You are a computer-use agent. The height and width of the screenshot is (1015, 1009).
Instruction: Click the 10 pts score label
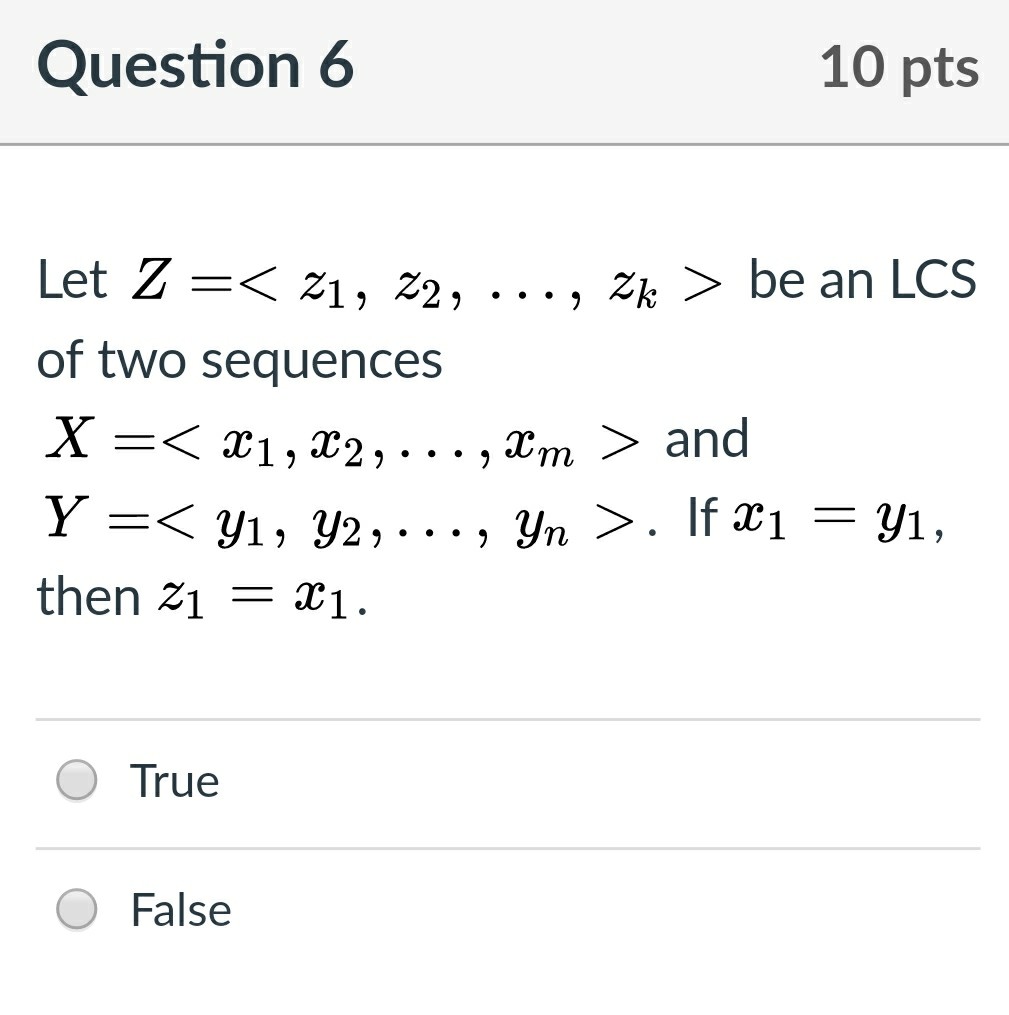point(900,67)
